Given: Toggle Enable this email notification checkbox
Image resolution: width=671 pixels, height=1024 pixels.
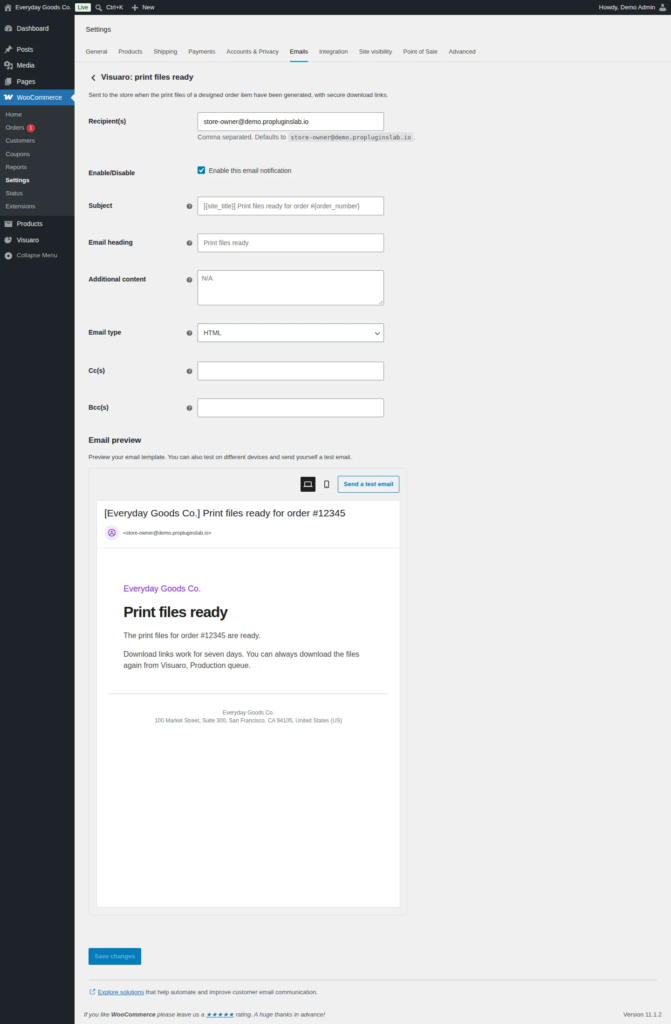Looking at the screenshot, I should (201, 170).
